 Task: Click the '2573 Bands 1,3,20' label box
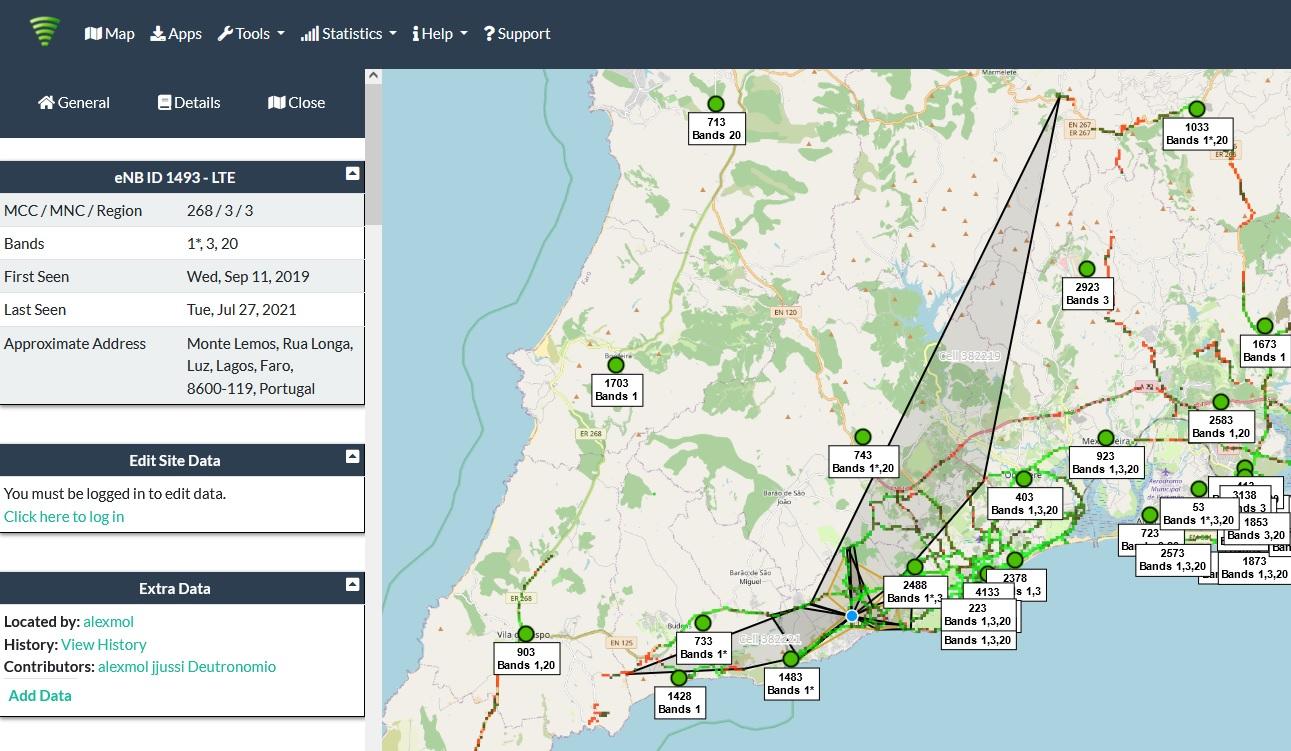click(1173, 560)
